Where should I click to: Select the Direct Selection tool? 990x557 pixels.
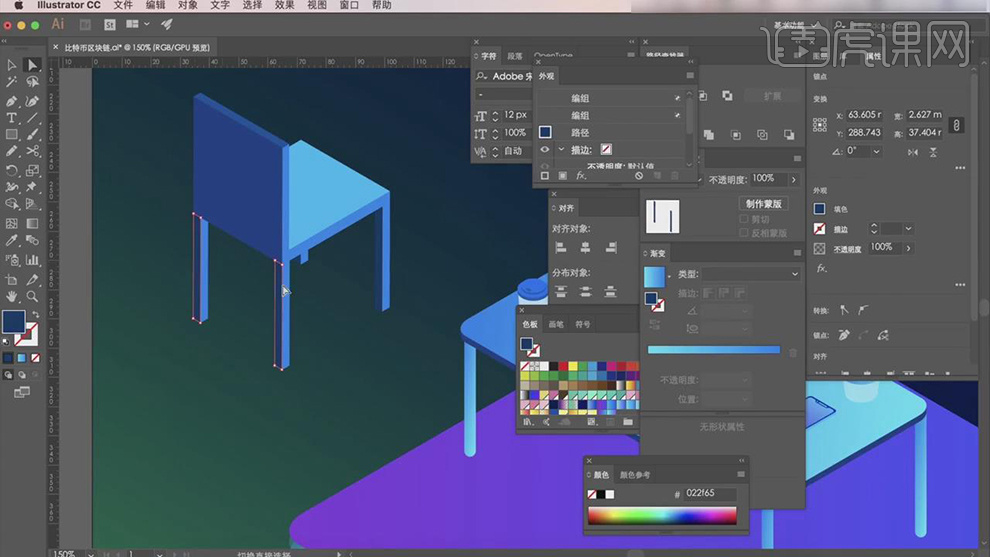(x=32, y=65)
